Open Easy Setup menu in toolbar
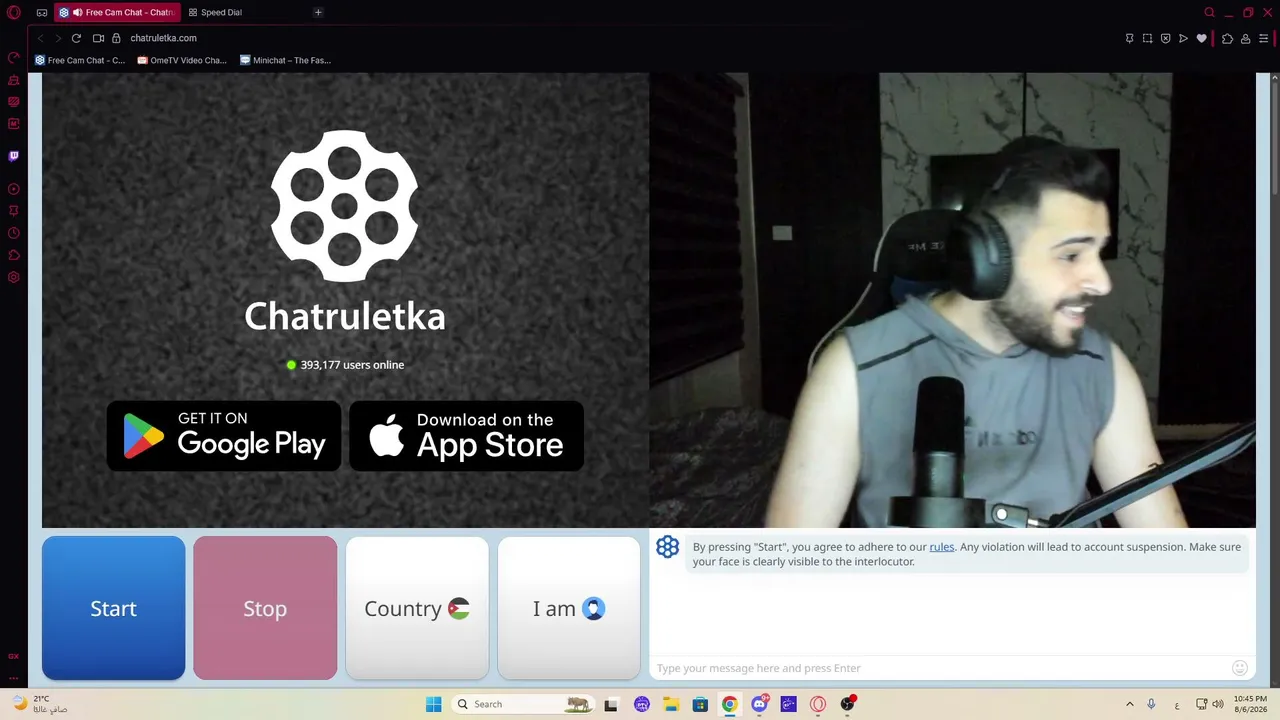 point(1263,38)
